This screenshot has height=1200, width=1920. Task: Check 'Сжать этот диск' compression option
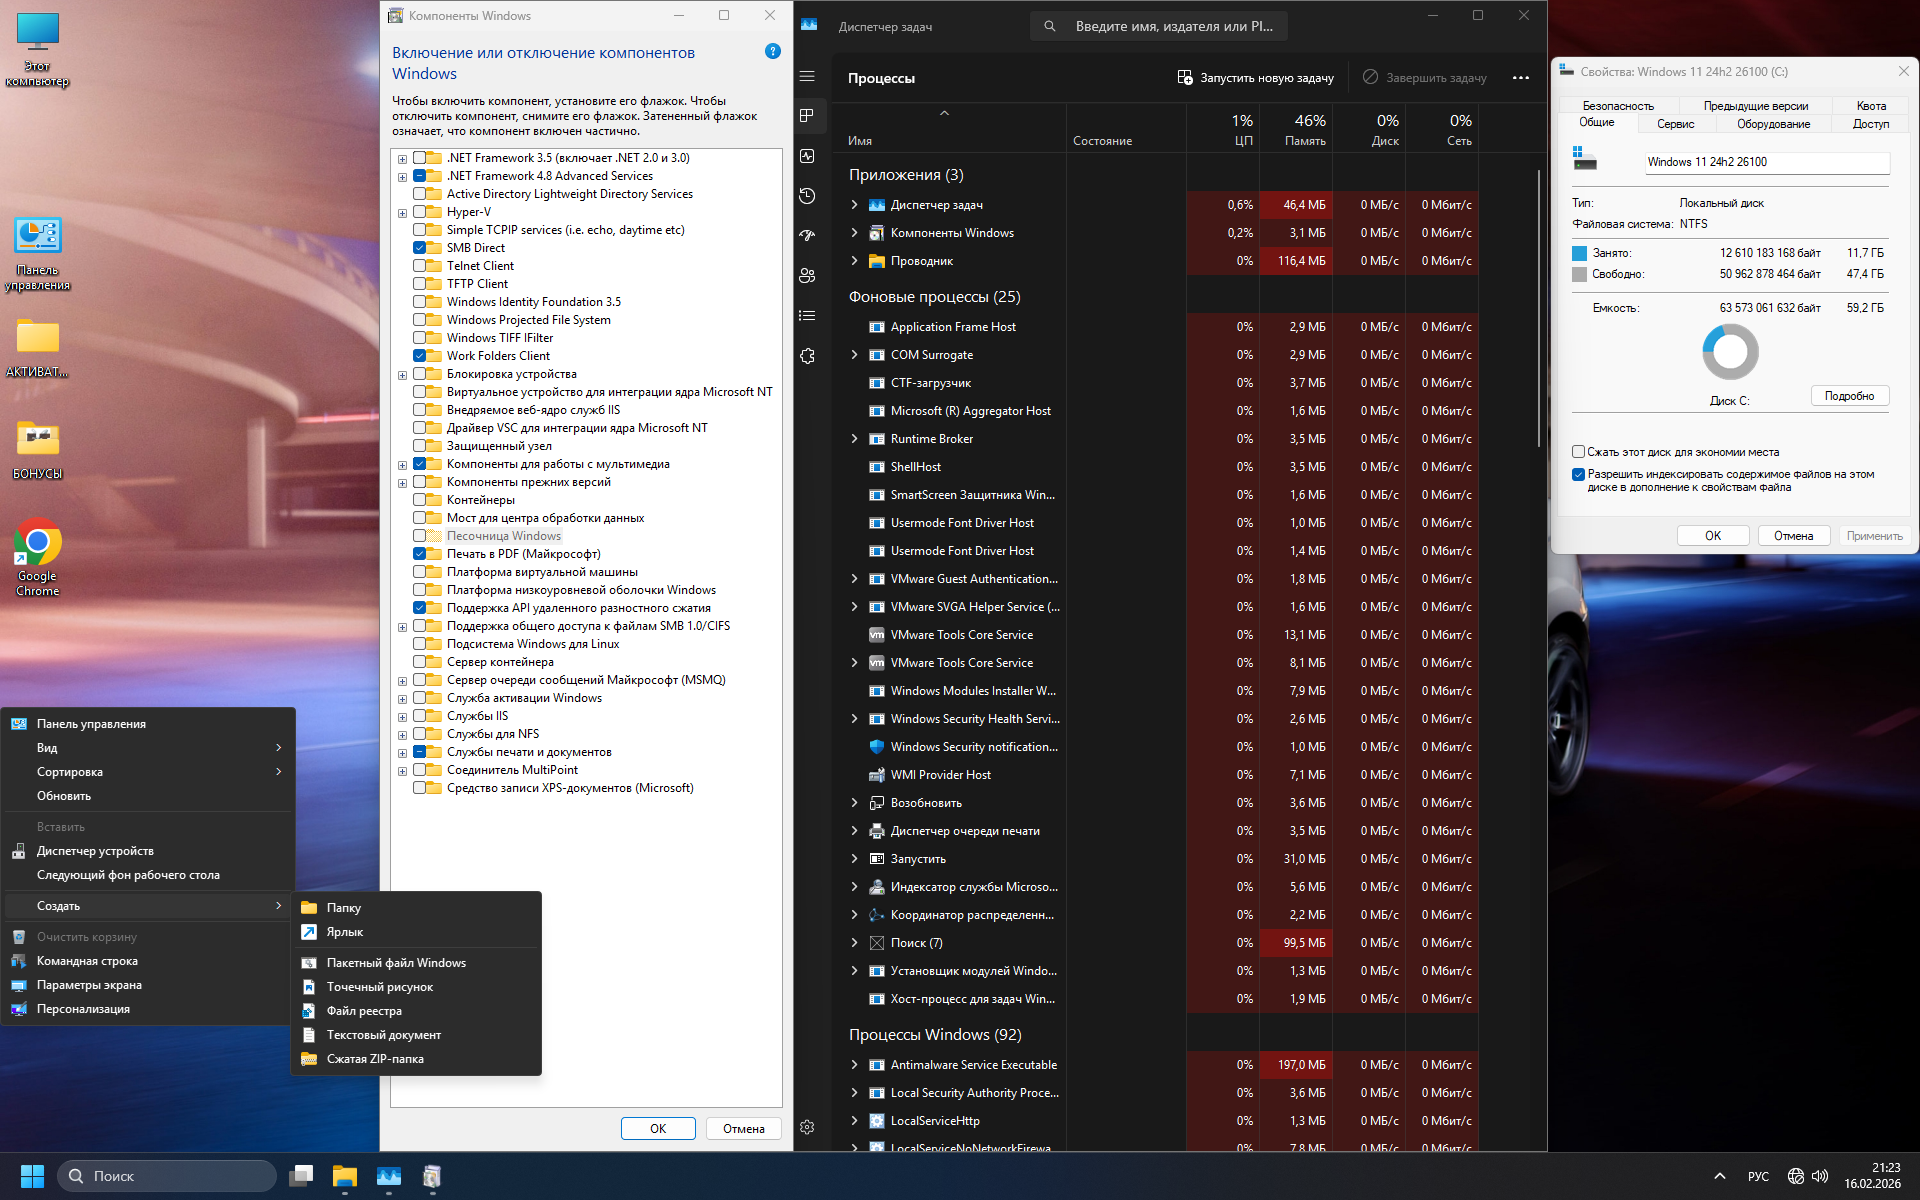click(x=1578, y=452)
